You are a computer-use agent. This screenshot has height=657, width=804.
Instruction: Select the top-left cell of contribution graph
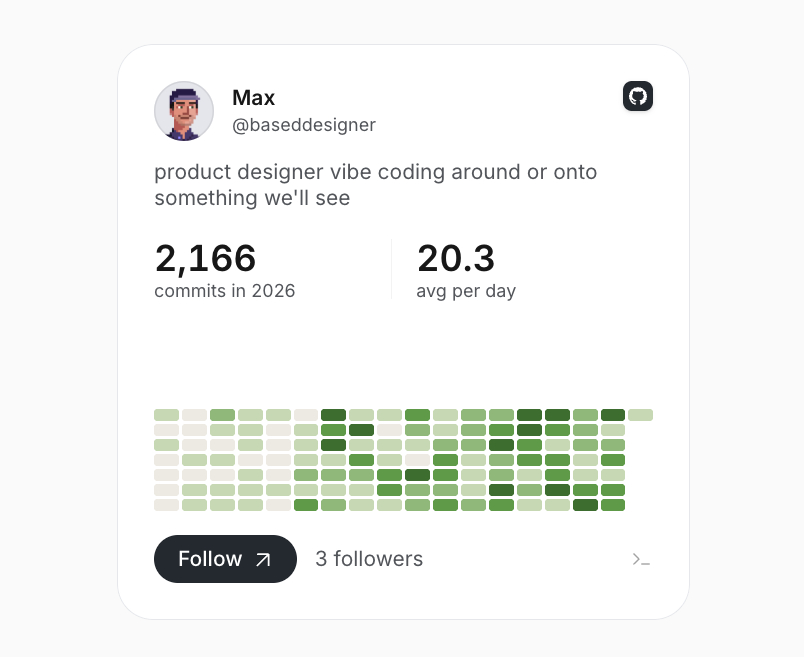click(x=167, y=415)
